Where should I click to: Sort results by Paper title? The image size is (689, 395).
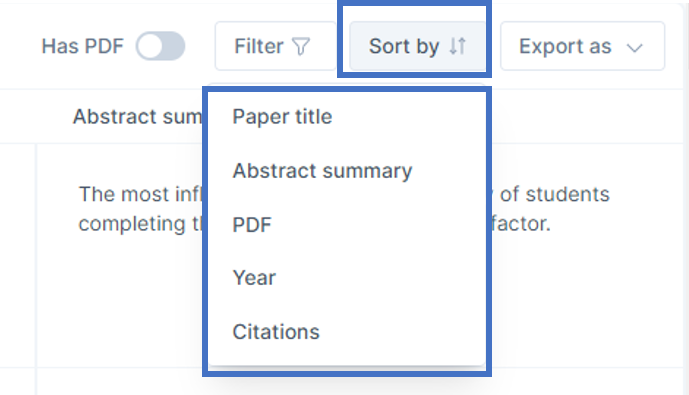[347, 117]
